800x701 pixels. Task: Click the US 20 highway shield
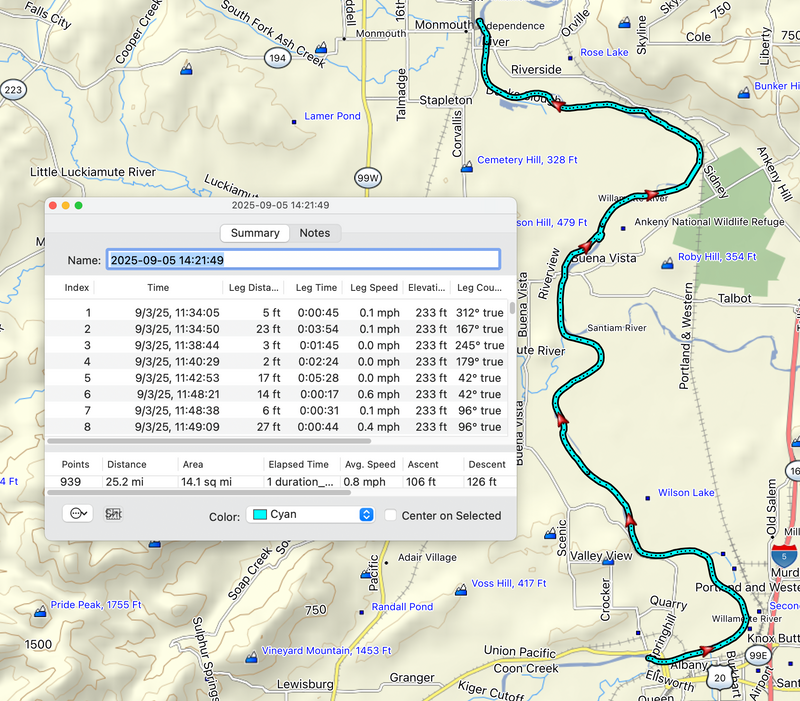(x=719, y=678)
